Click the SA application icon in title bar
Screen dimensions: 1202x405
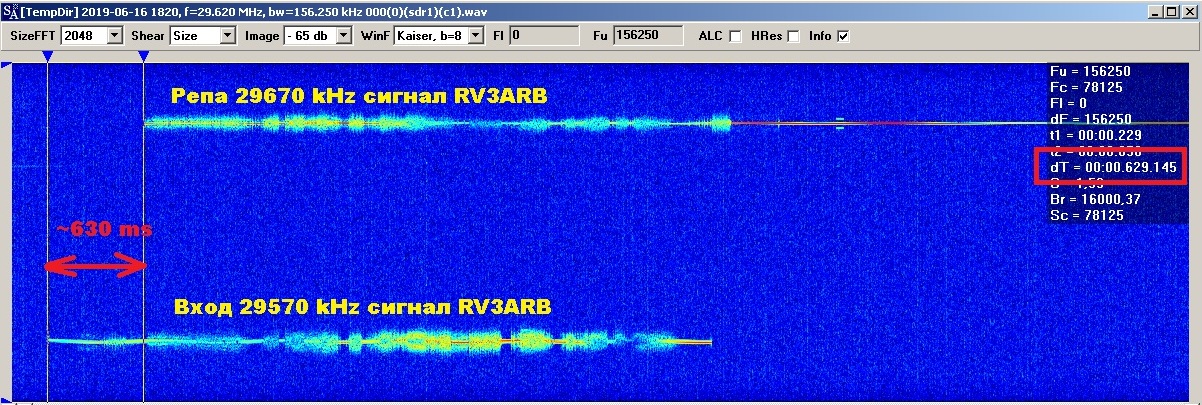tap(10, 10)
